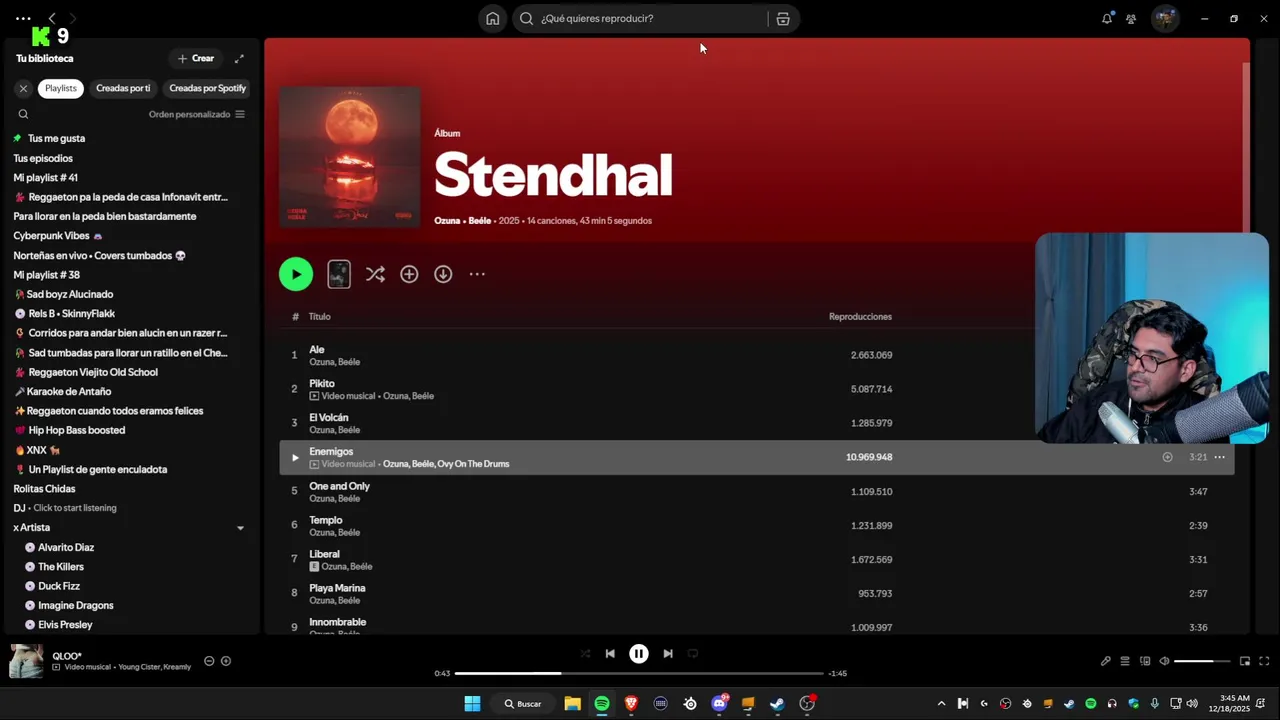Click now playing QLOO* cover thumbnail
The height and width of the screenshot is (720, 1280).
(x=26, y=661)
